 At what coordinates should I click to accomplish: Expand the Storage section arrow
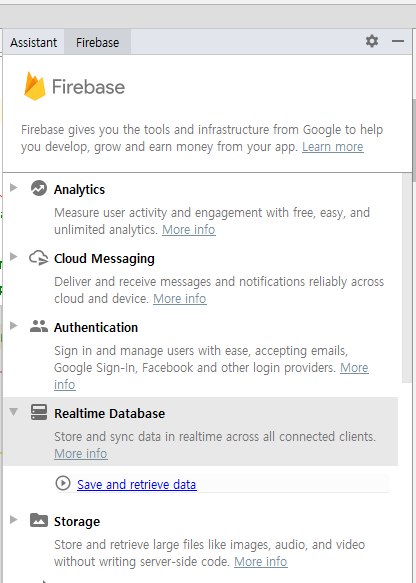point(14,520)
